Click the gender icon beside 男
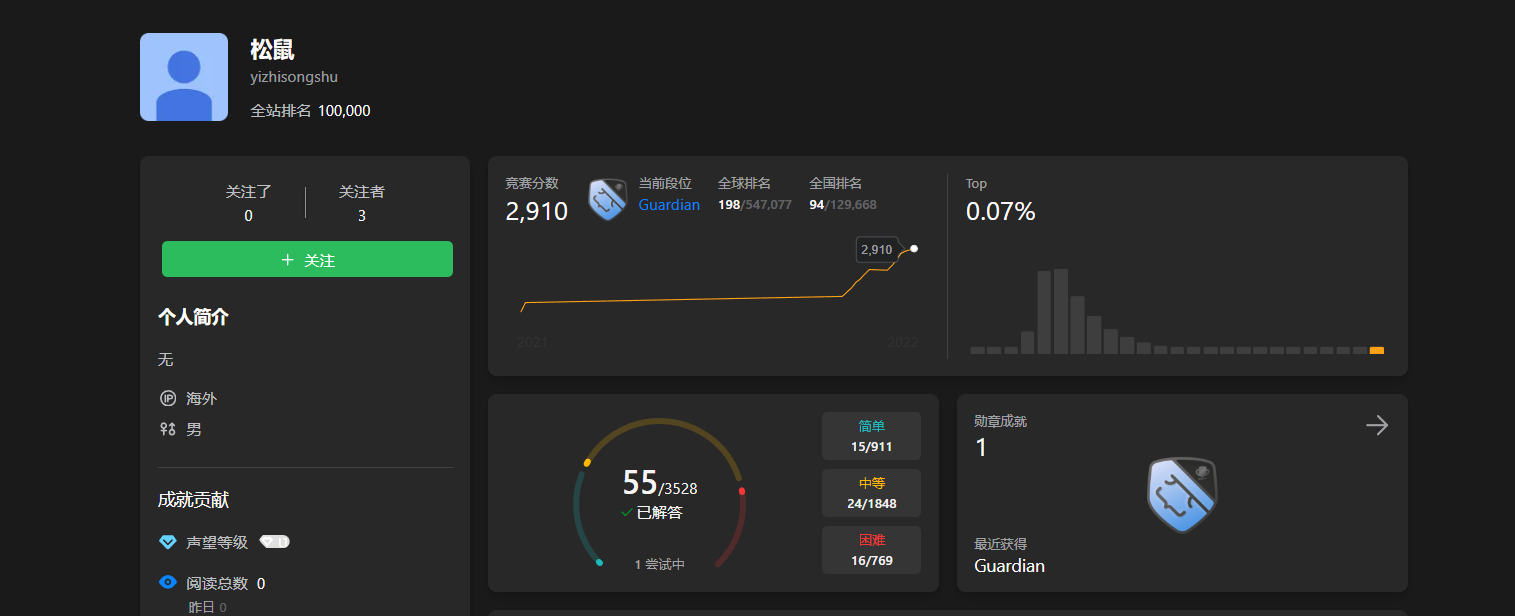 click(x=167, y=429)
